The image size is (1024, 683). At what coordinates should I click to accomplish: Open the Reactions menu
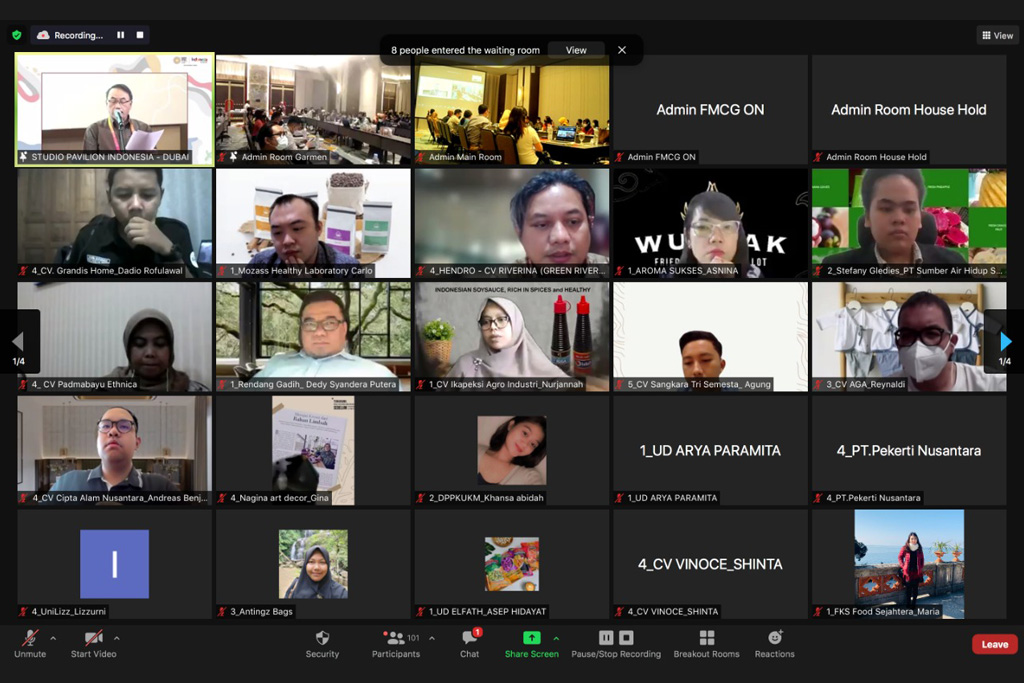[x=774, y=643]
